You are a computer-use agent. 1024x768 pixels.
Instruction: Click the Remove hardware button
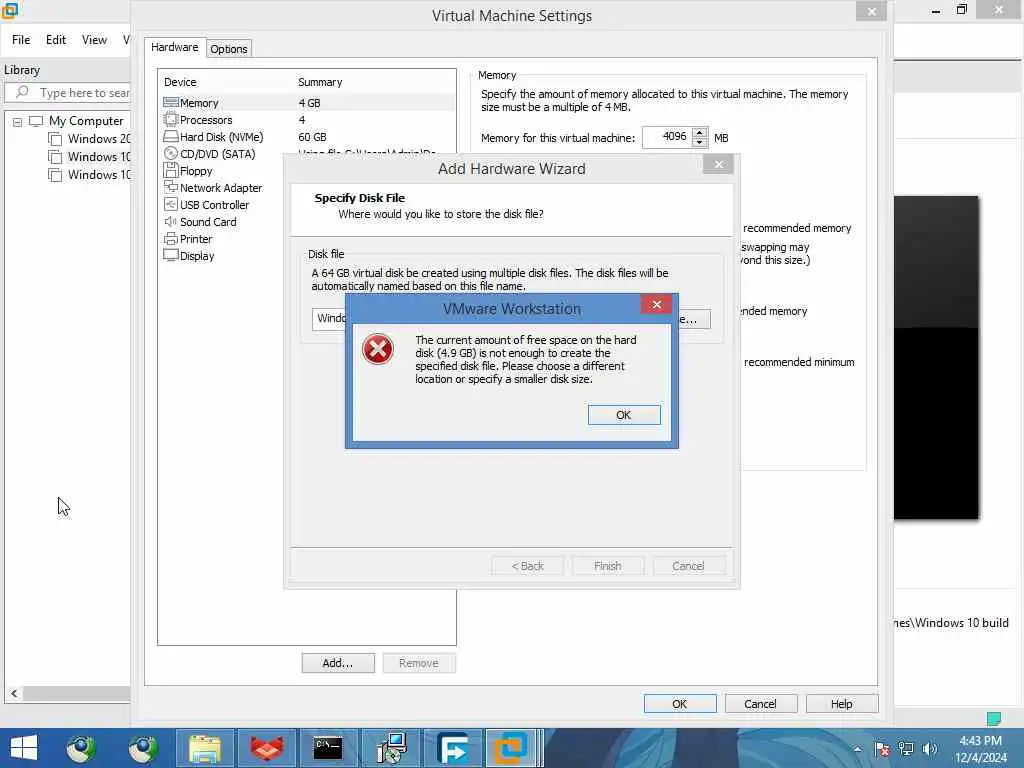(x=419, y=663)
